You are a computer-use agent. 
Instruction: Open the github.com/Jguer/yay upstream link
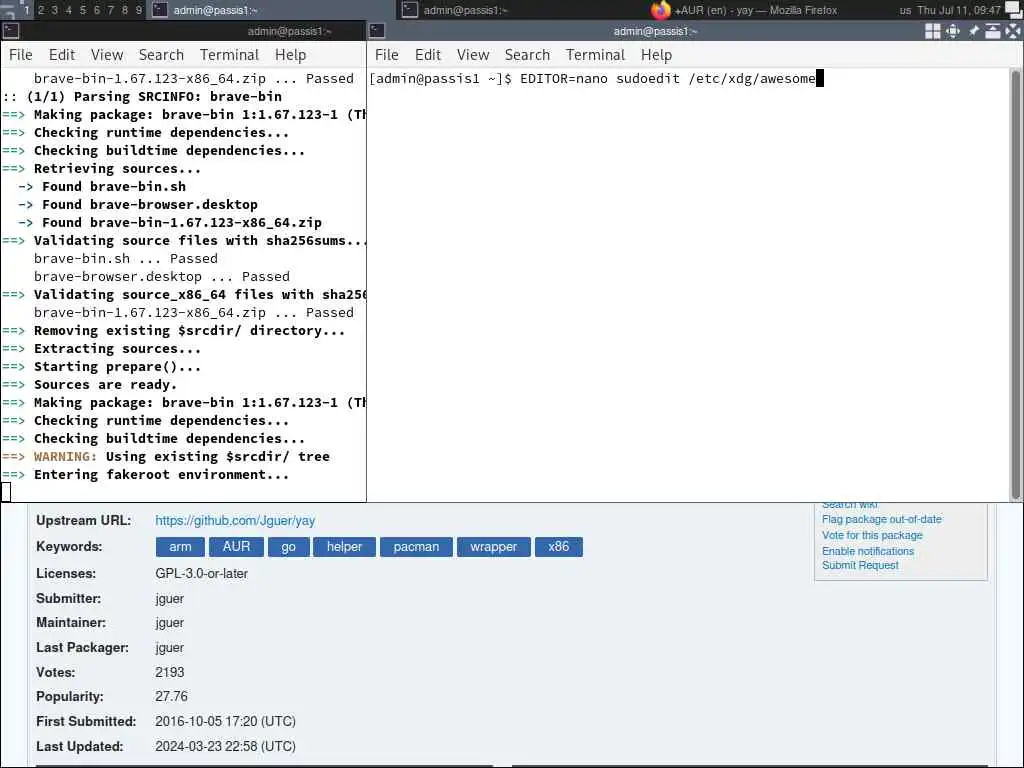(235, 520)
